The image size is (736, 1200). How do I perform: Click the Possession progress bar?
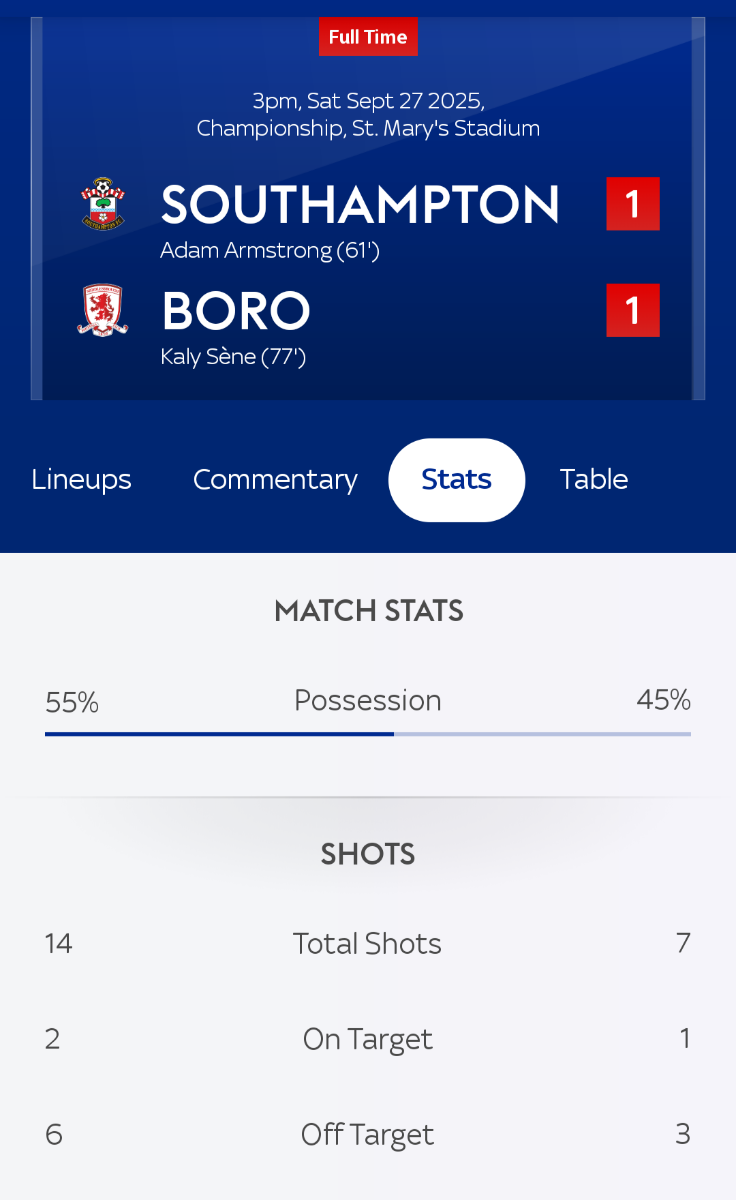[368, 734]
